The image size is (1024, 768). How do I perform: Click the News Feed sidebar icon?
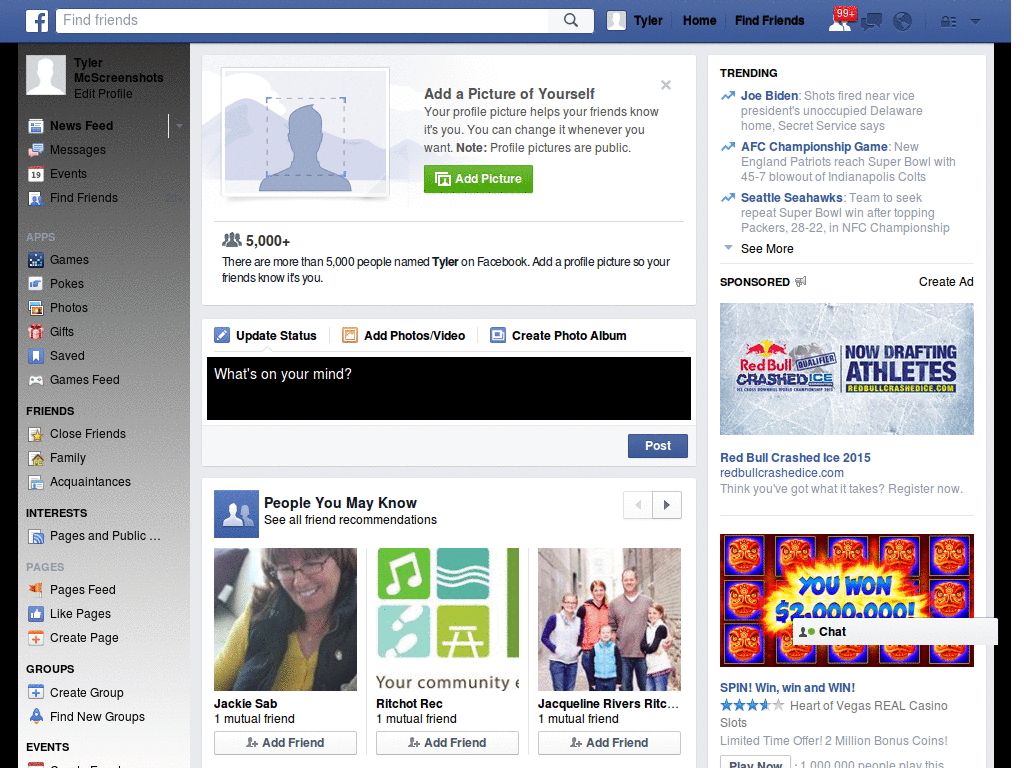36,125
